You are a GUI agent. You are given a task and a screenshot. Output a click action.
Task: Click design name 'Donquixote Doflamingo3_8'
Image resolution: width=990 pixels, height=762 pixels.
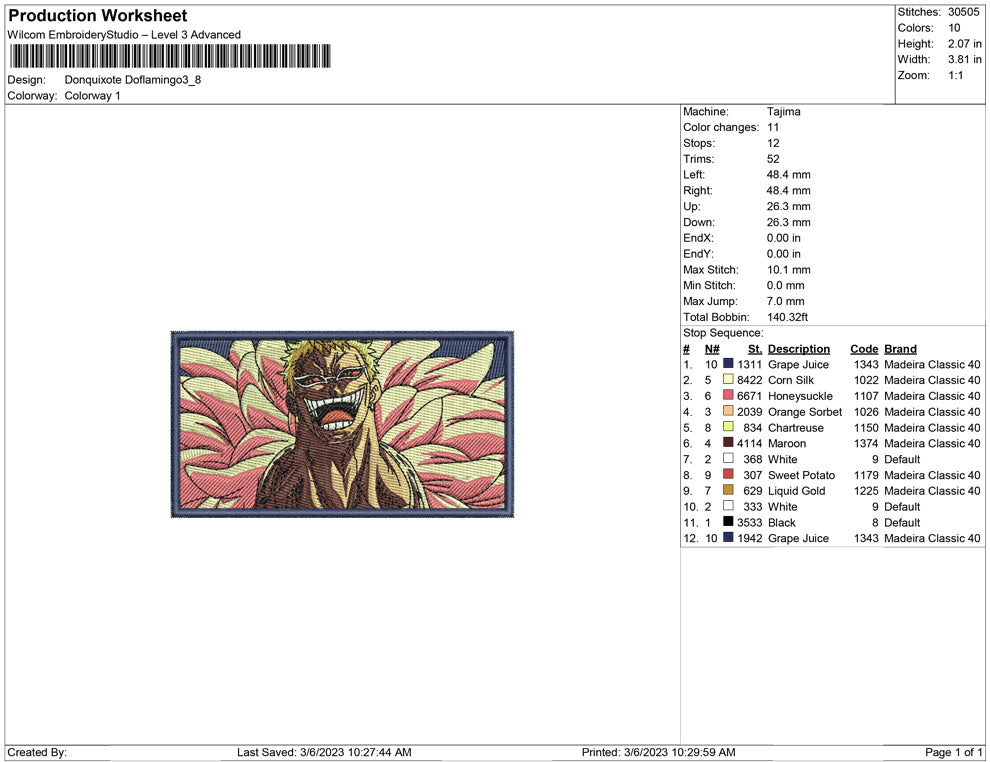[x=133, y=80]
